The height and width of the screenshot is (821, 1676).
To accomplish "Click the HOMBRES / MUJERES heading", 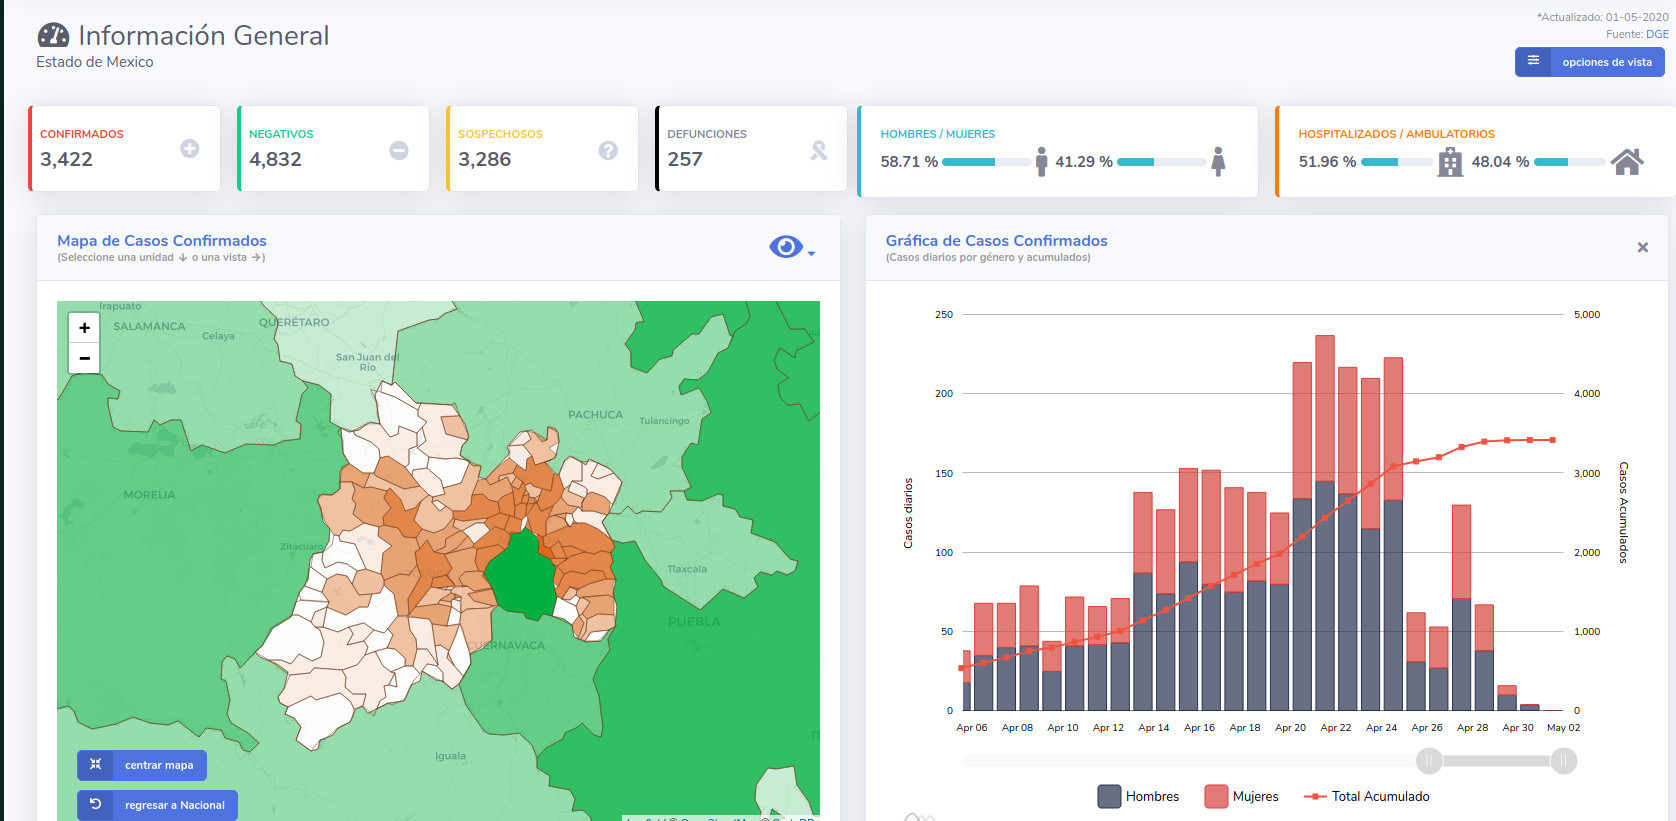I will click(937, 134).
